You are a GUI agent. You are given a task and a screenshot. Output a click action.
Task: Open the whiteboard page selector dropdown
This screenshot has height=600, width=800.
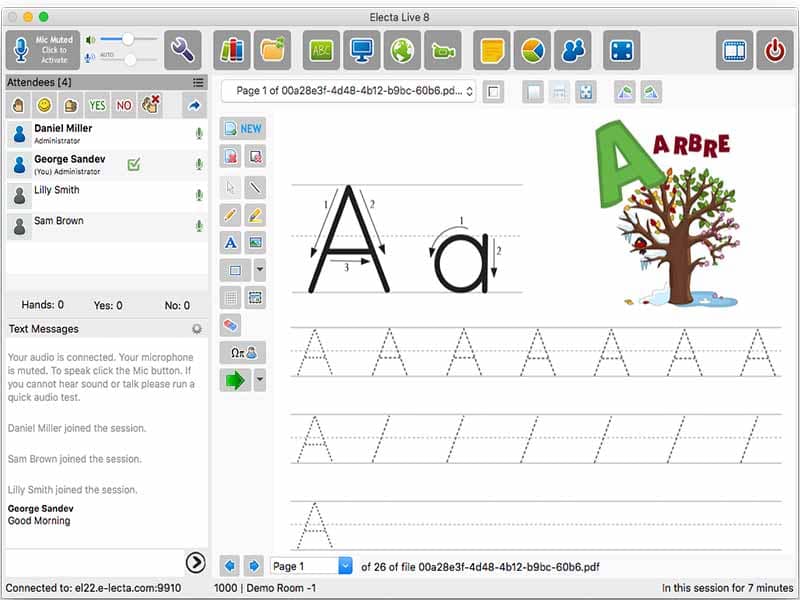tap(349, 91)
